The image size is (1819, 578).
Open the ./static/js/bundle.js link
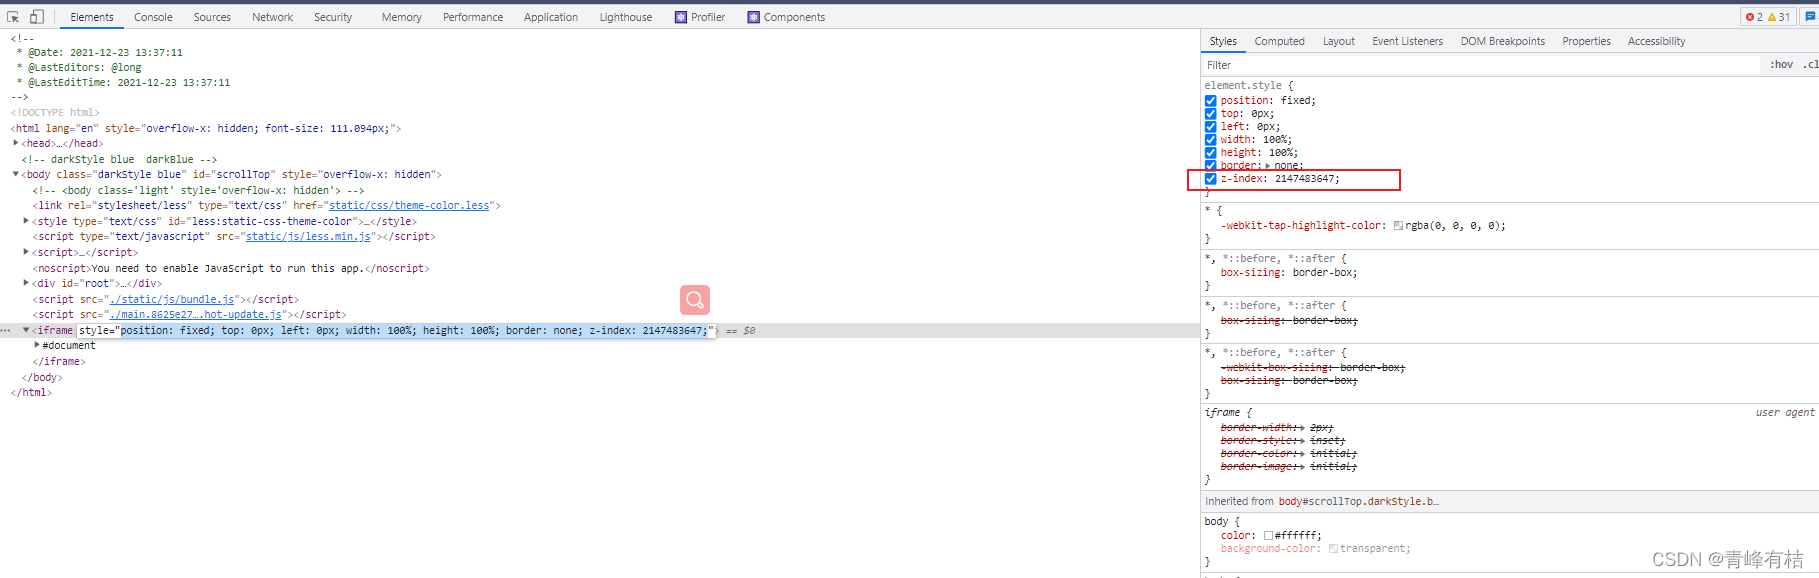(172, 299)
